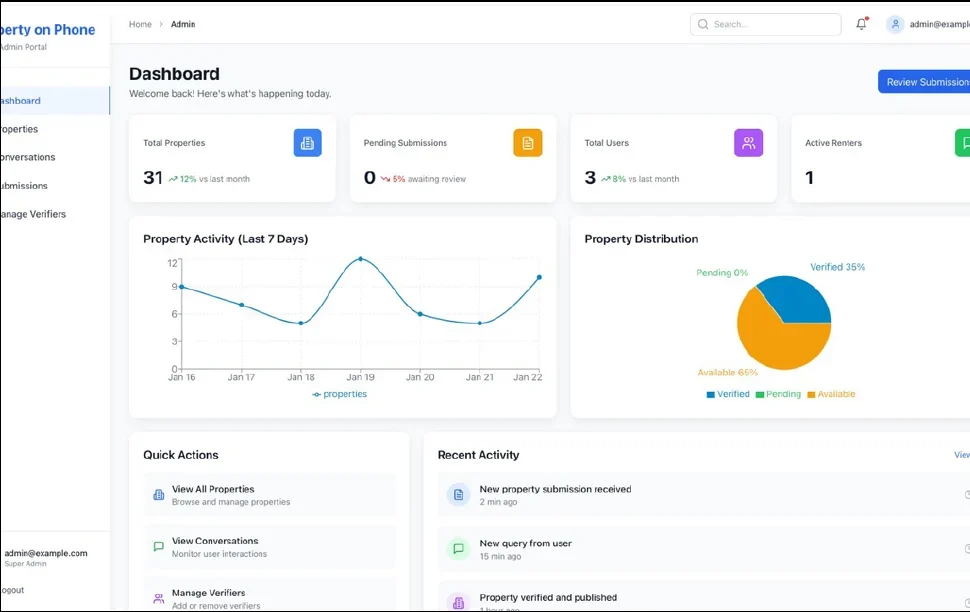Click the magnifier icon in search box
This screenshot has width=970, height=612.
[703, 24]
